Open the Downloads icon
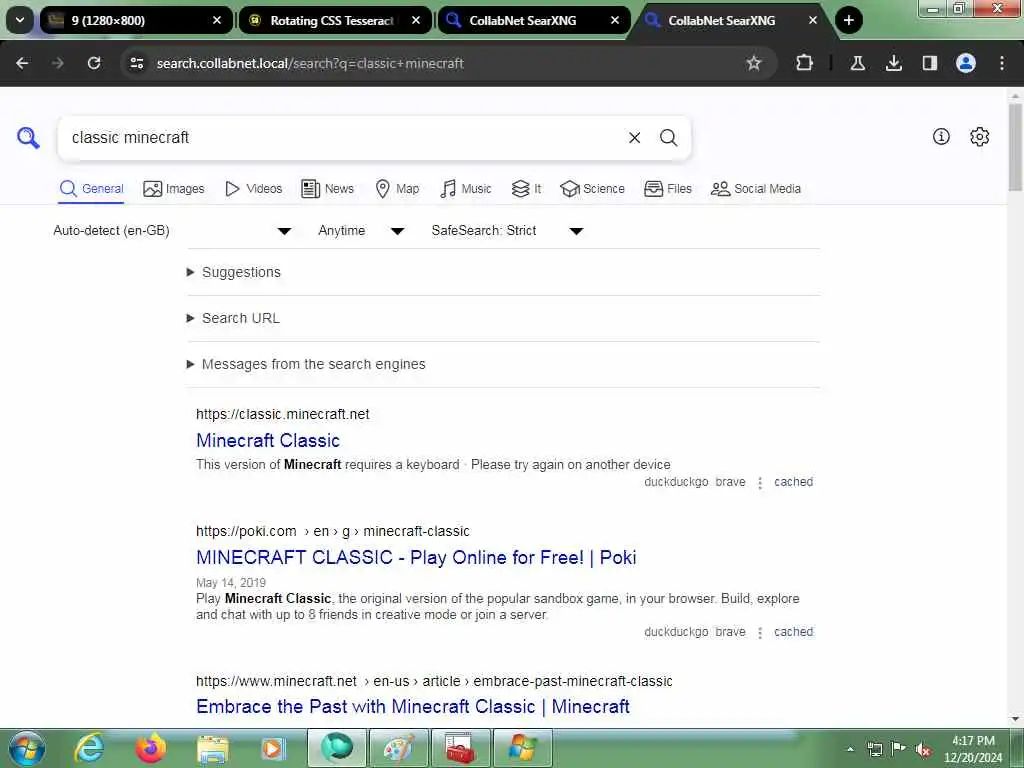Viewport: 1024px width, 768px height. pyautogui.click(x=894, y=63)
